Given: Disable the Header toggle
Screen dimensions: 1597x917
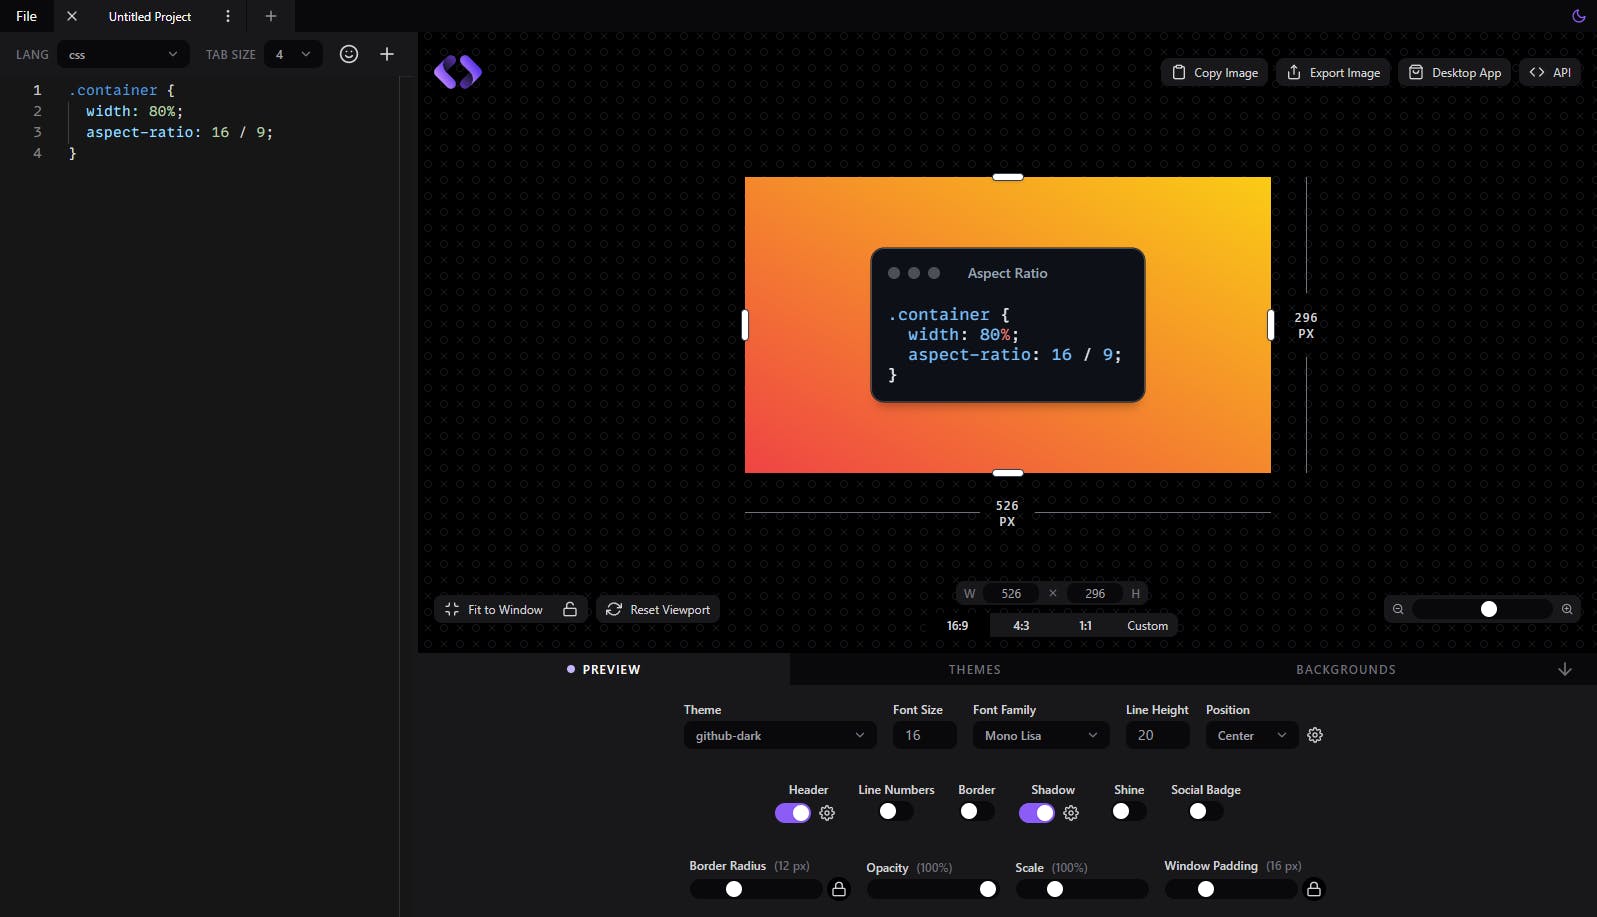Looking at the screenshot, I should coord(793,813).
